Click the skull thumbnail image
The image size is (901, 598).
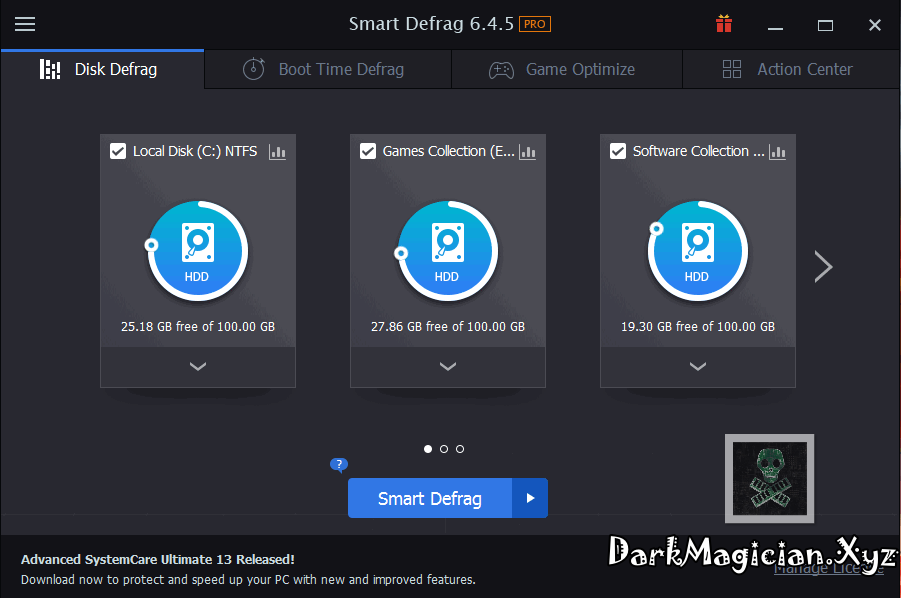pyautogui.click(x=769, y=479)
